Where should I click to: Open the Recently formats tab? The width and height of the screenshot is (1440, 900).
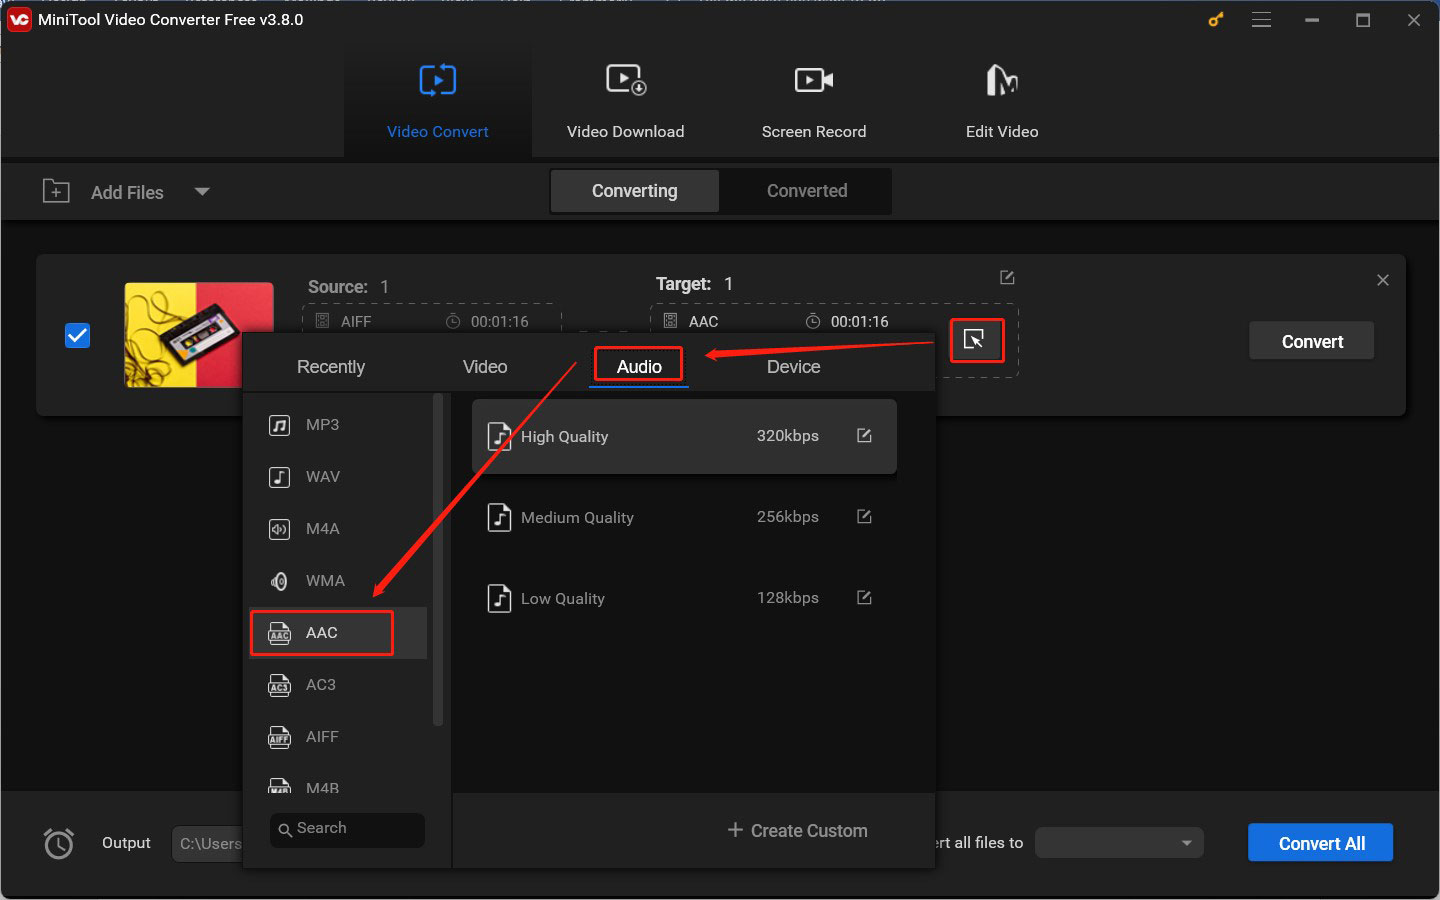pyautogui.click(x=330, y=367)
